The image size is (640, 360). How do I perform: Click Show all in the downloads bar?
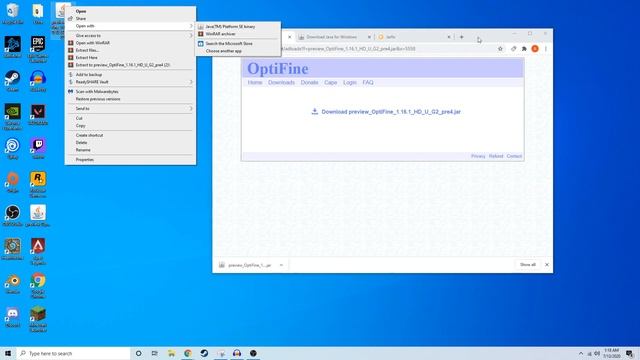[528, 265]
